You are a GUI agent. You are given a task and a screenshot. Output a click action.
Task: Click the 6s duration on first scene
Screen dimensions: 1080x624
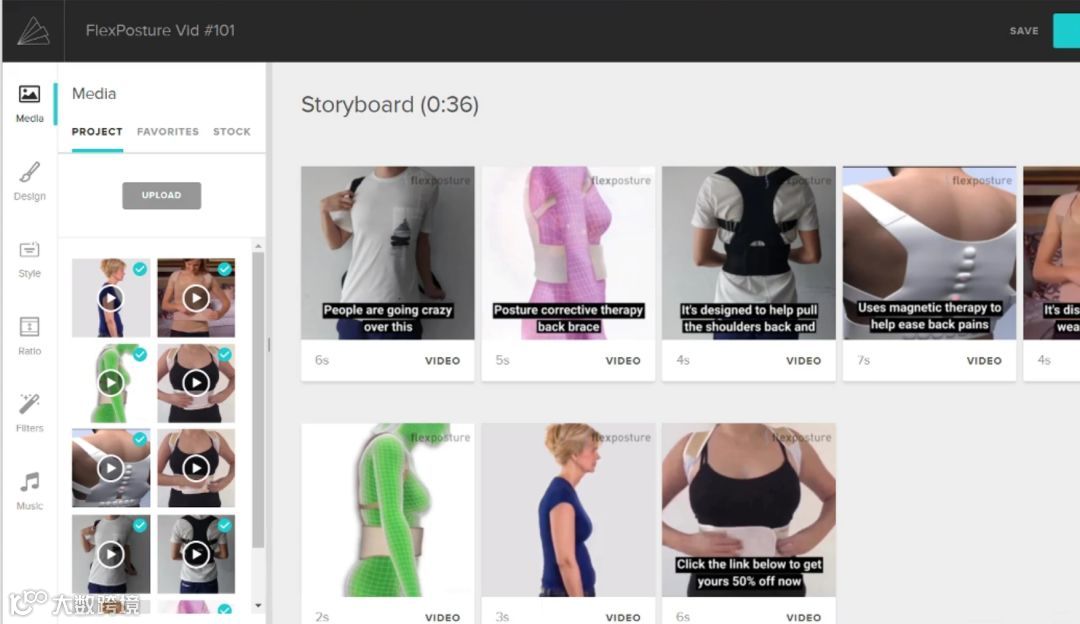tap(322, 360)
